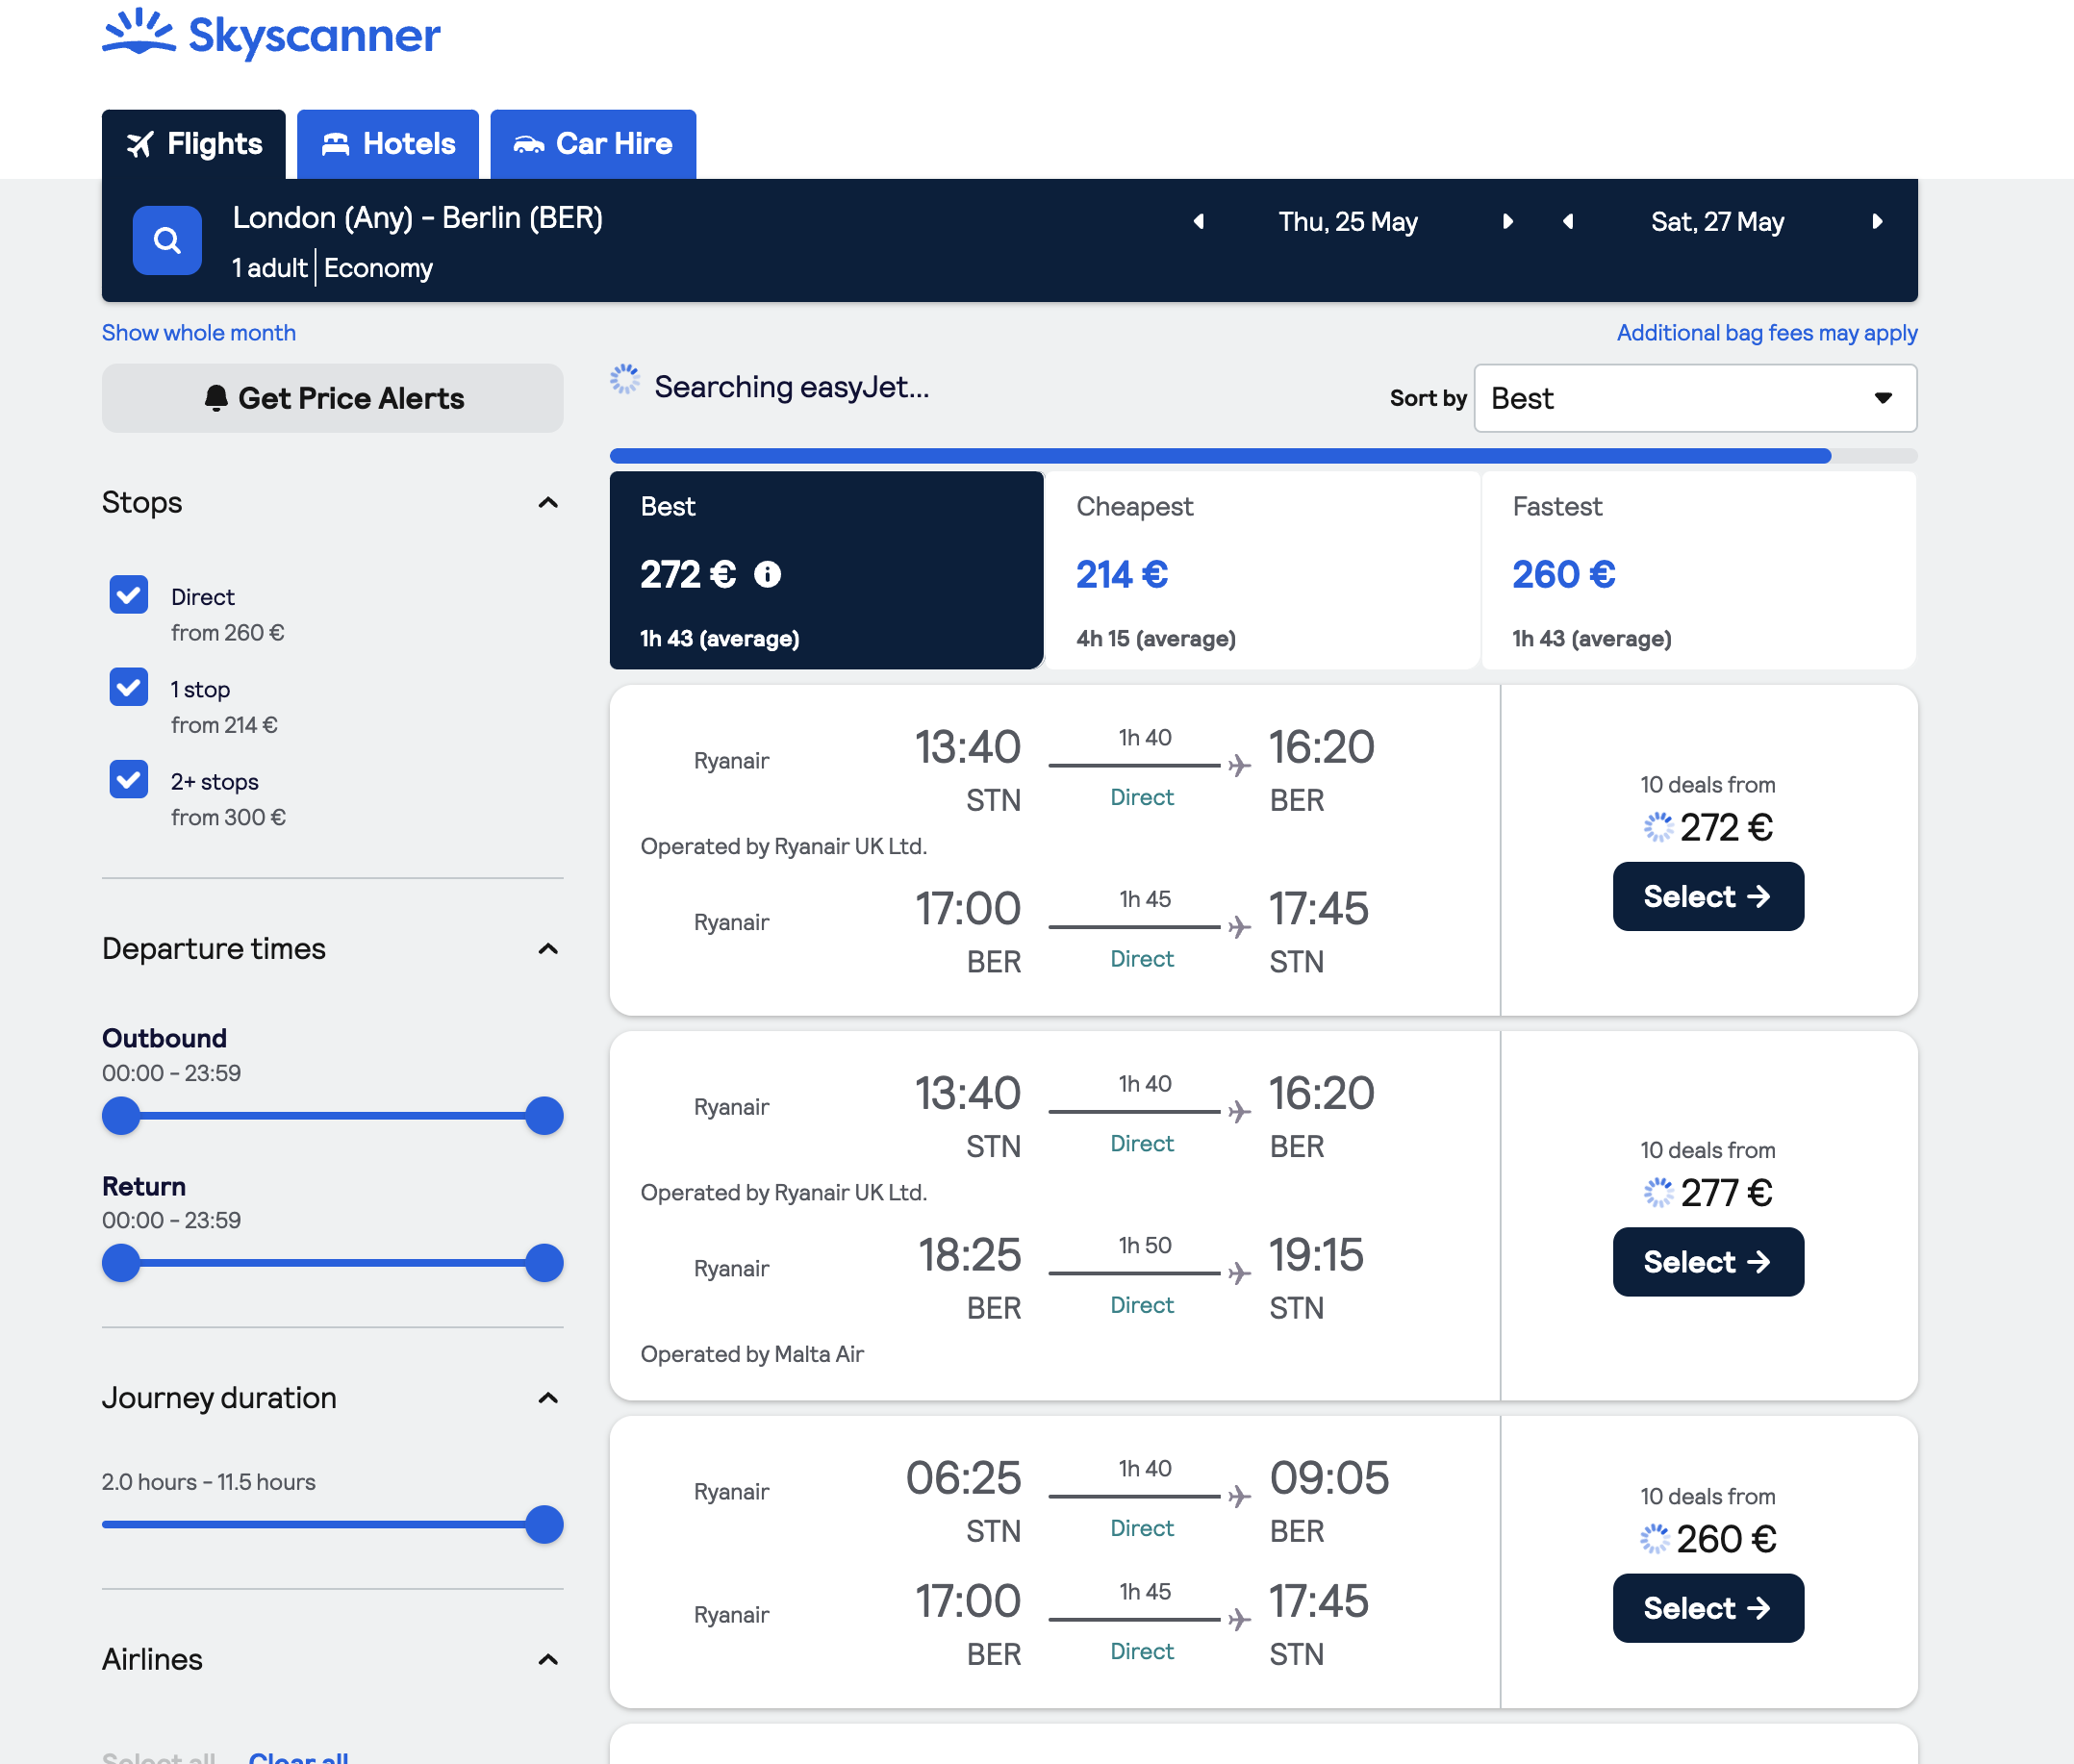Click 1 adult Economy traveller details
Image resolution: width=2074 pixels, height=1764 pixels.
[x=332, y=268]
